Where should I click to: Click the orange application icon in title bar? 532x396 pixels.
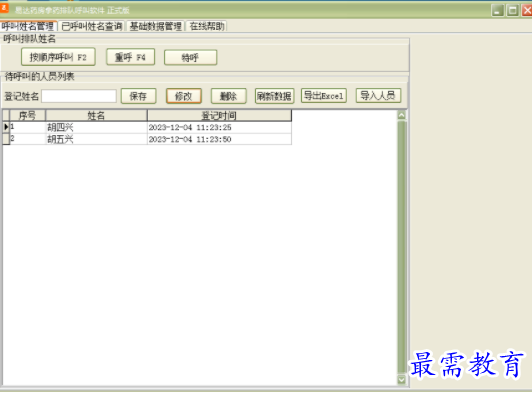click(x=4, y=7)
